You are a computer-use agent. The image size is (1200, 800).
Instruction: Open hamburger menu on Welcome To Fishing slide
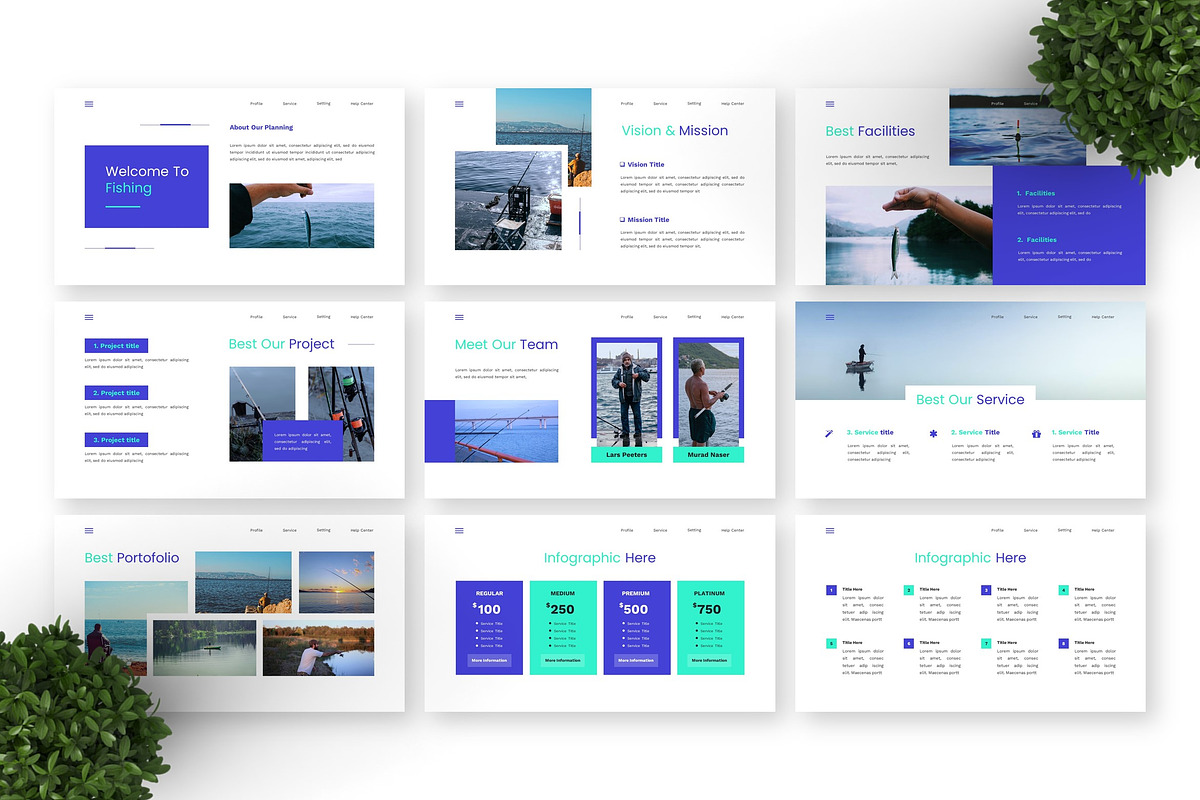tap(89, 104)
